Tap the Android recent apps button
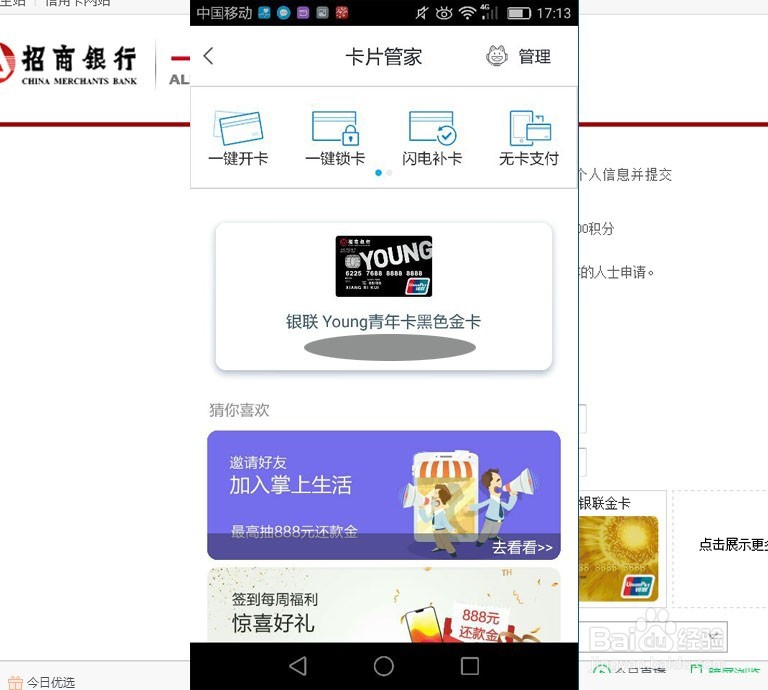This screenshot has height=690, width=768. coord(470,666)
